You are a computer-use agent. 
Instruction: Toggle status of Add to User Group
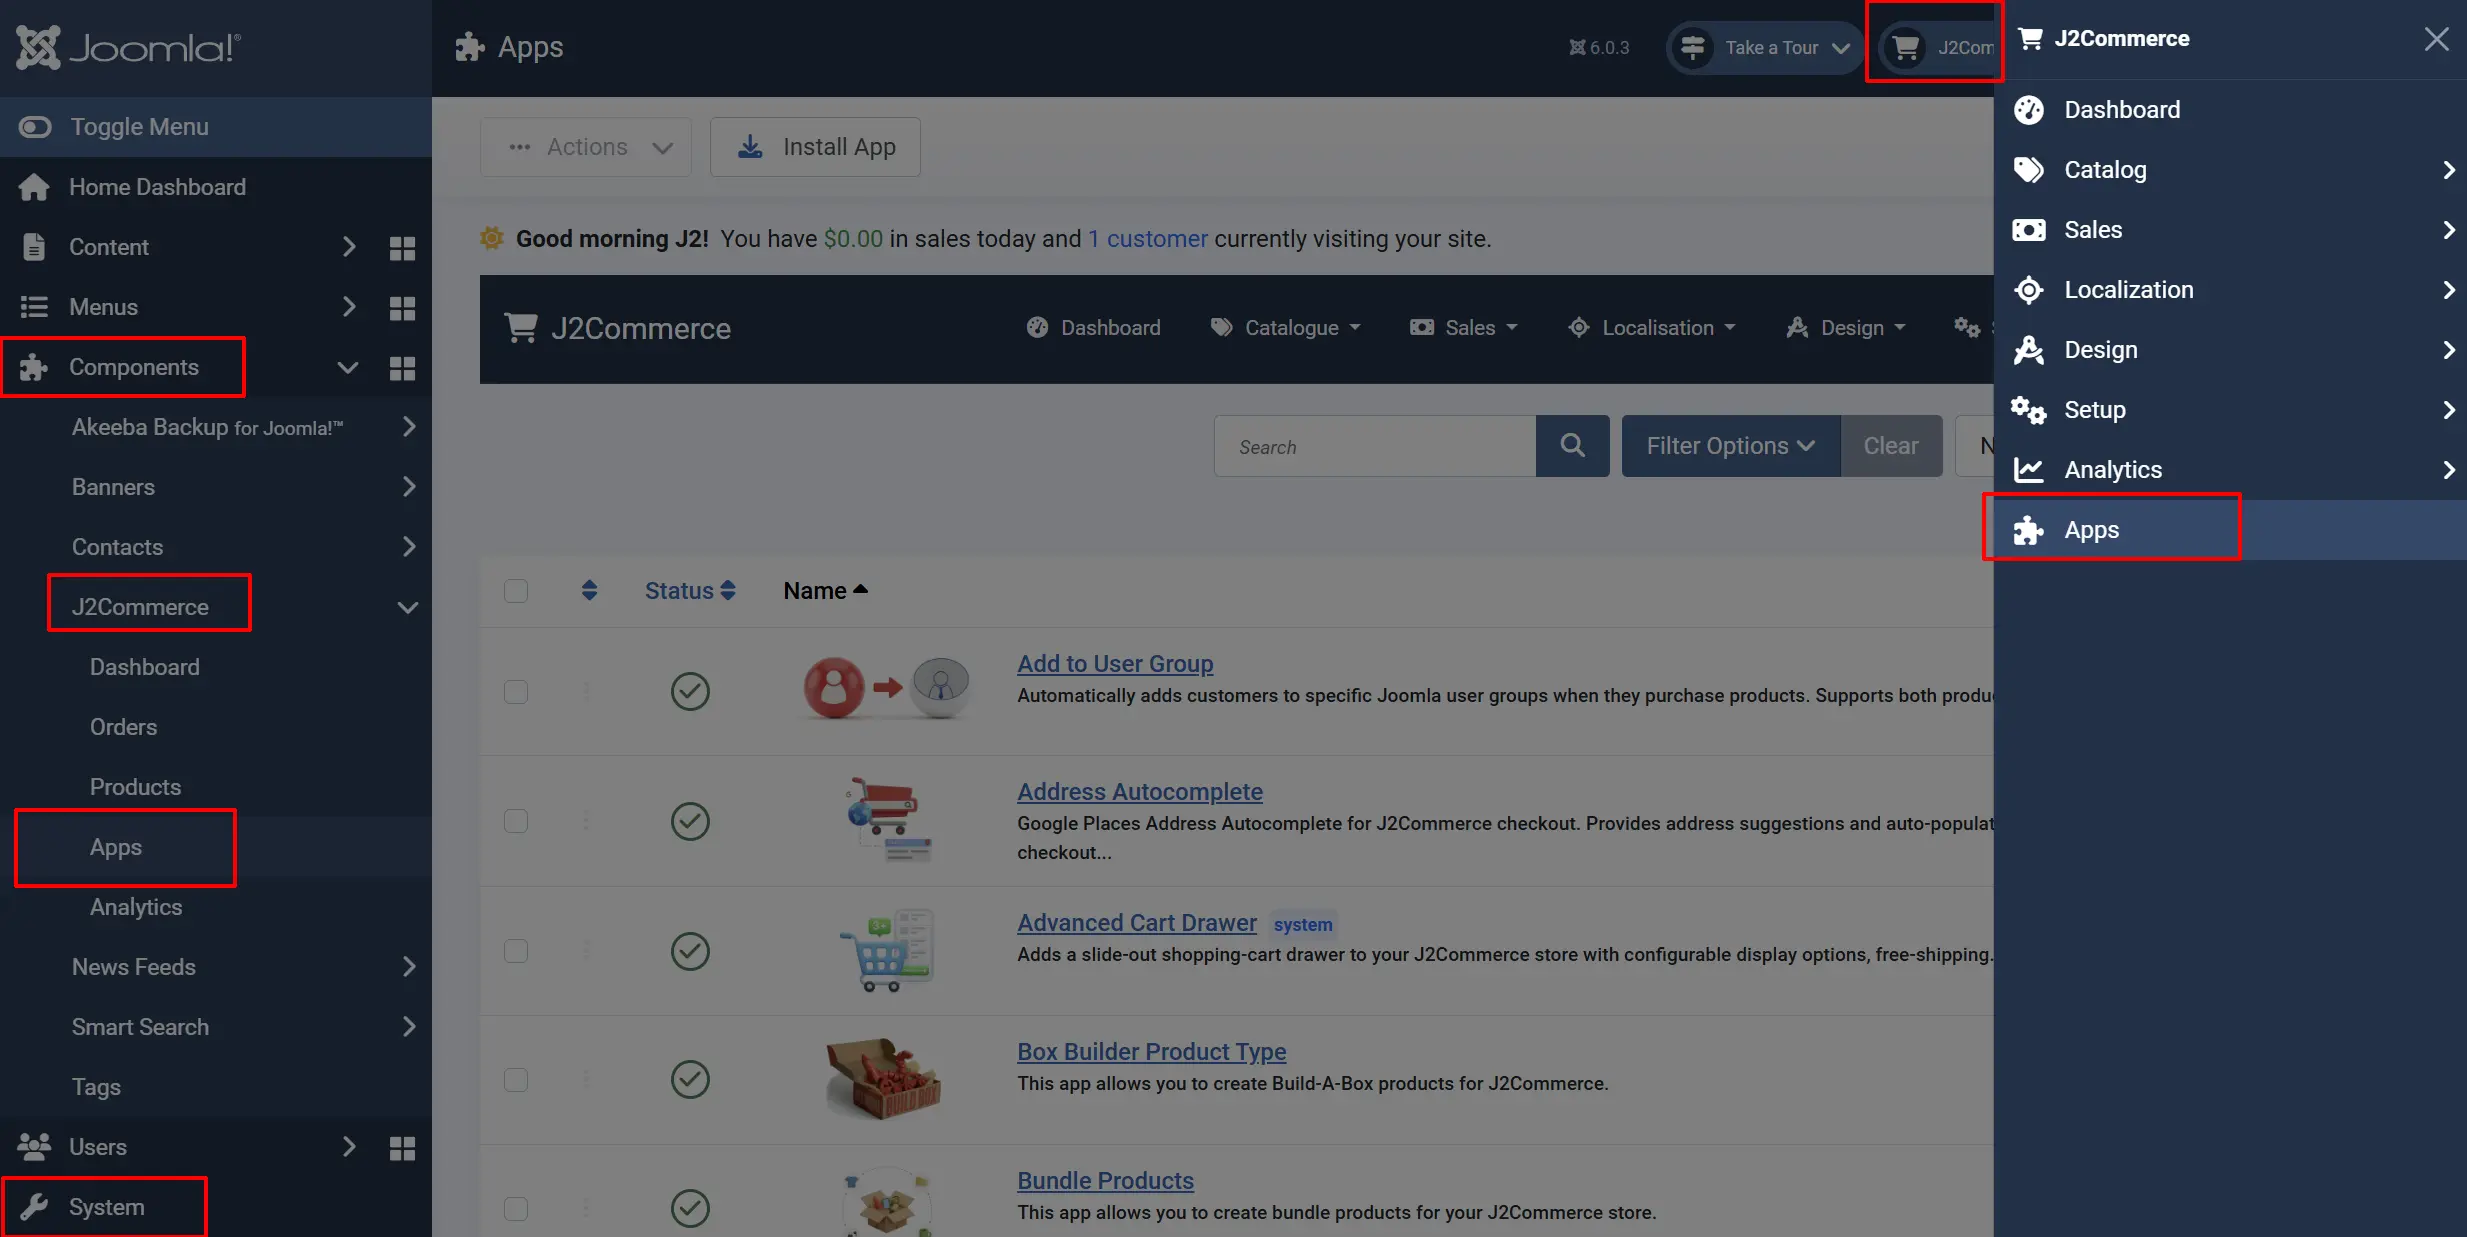[x=690, y=691]
